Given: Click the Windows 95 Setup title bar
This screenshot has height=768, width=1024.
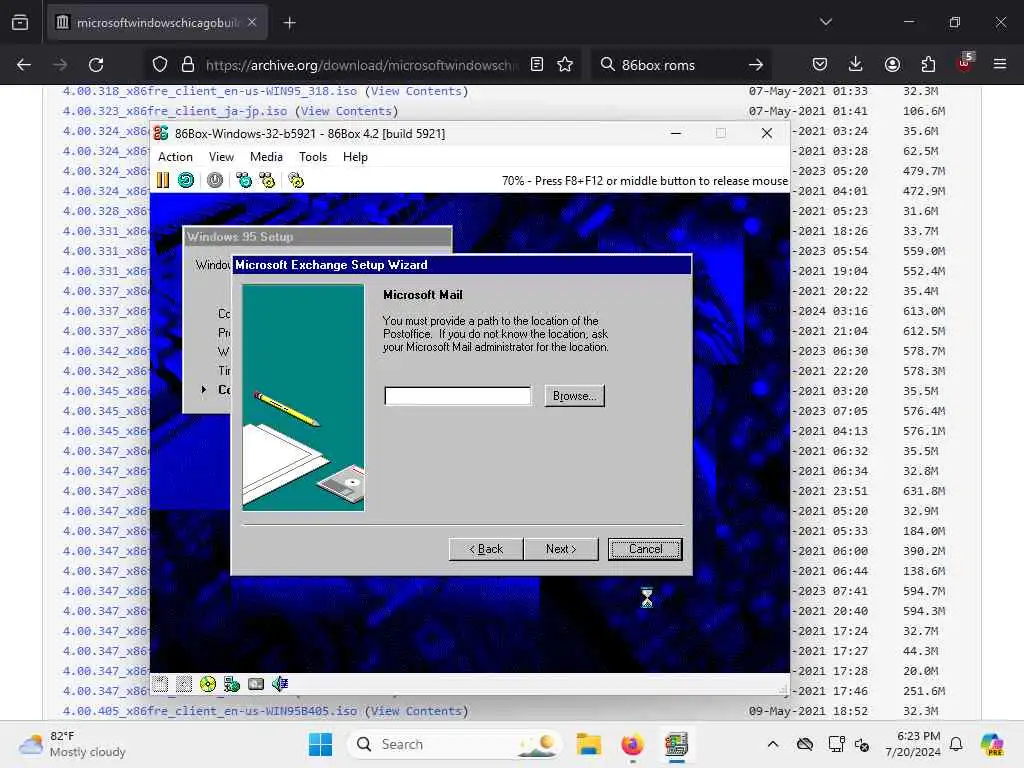Looking at the screenshot, I should click(317, 236).
